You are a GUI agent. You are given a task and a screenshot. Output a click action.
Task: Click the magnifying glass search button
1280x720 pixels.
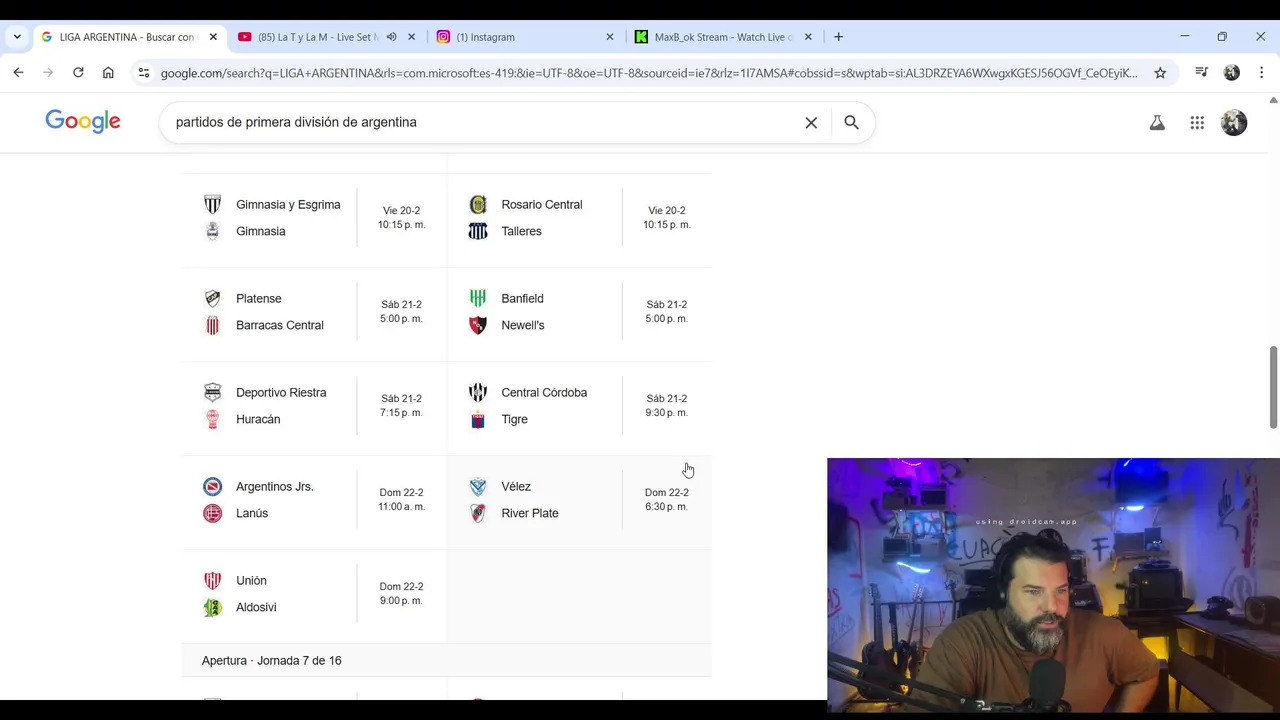pos(851,122)
